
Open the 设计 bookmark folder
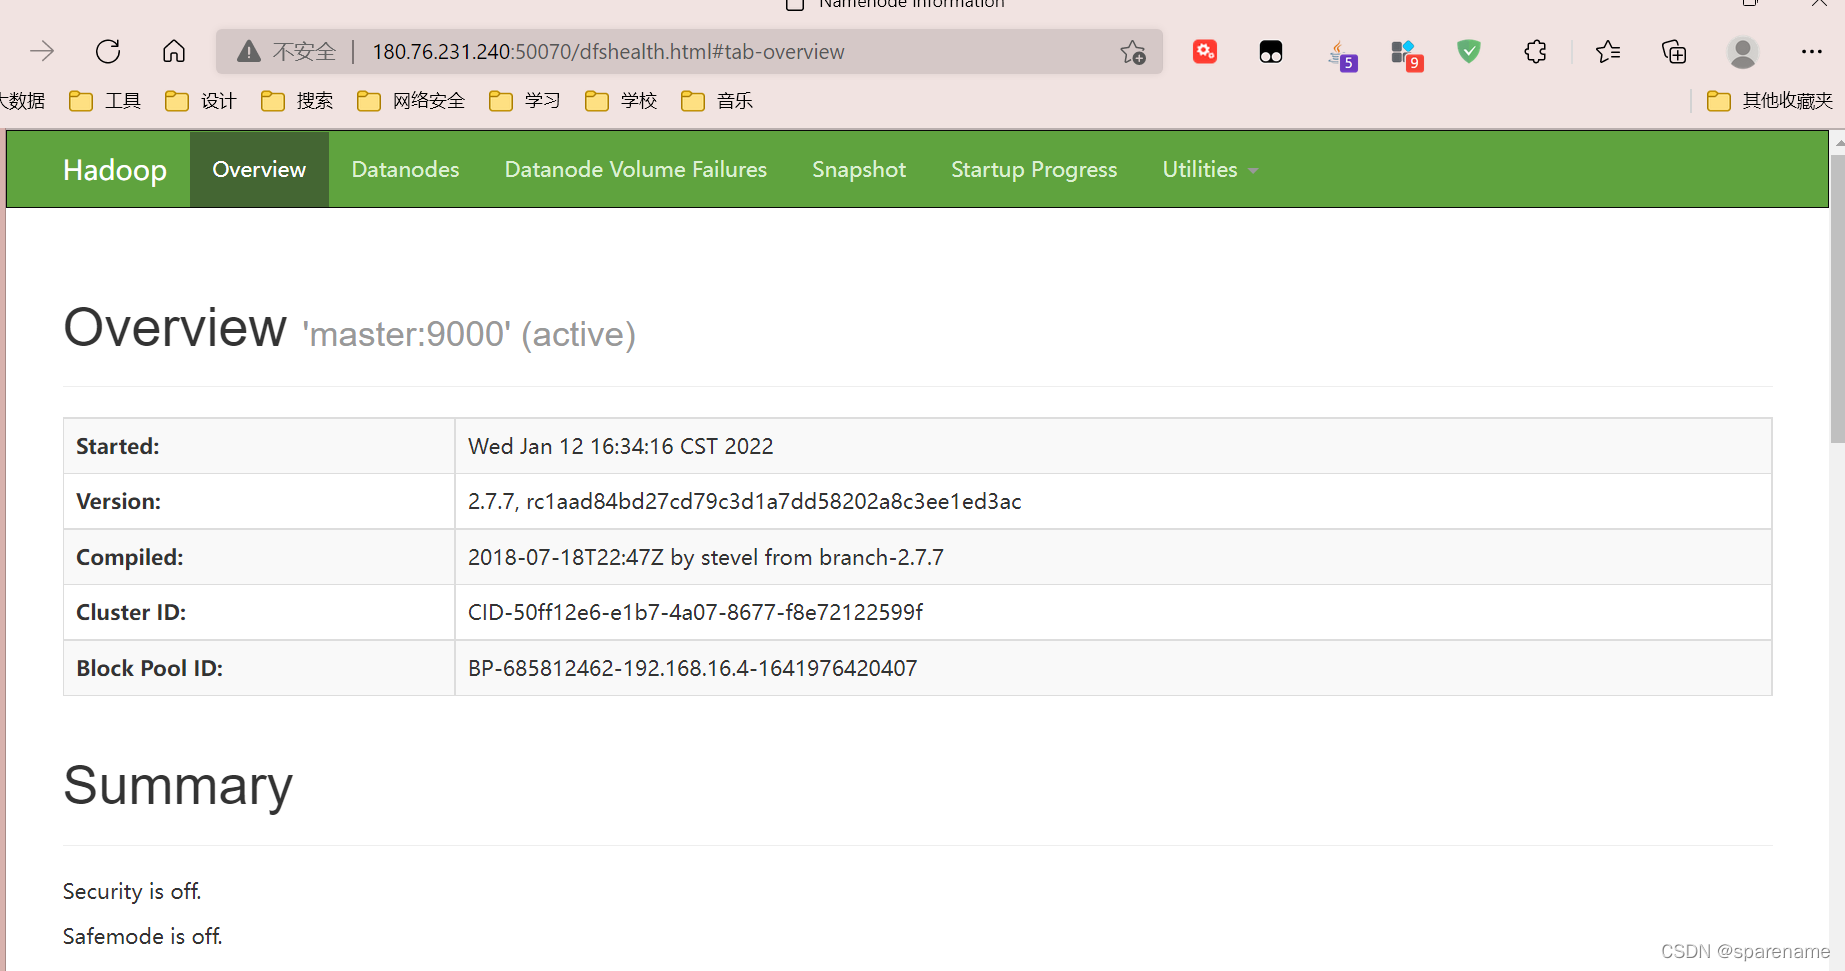coord(201,101)
